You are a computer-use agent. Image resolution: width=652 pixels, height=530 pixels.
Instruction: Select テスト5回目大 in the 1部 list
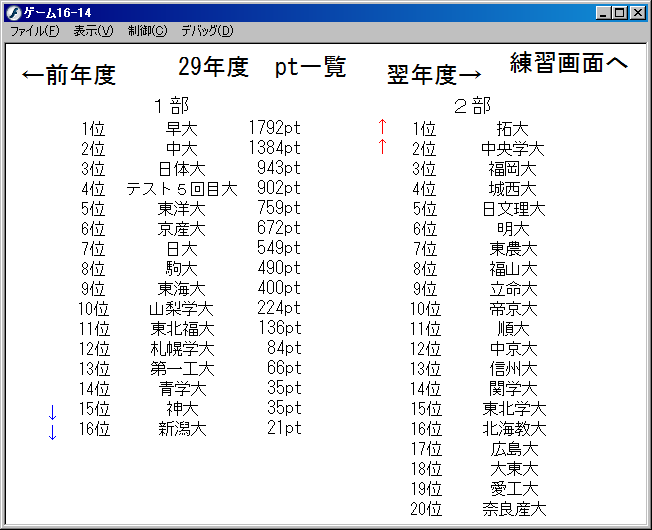pos(182,189)
